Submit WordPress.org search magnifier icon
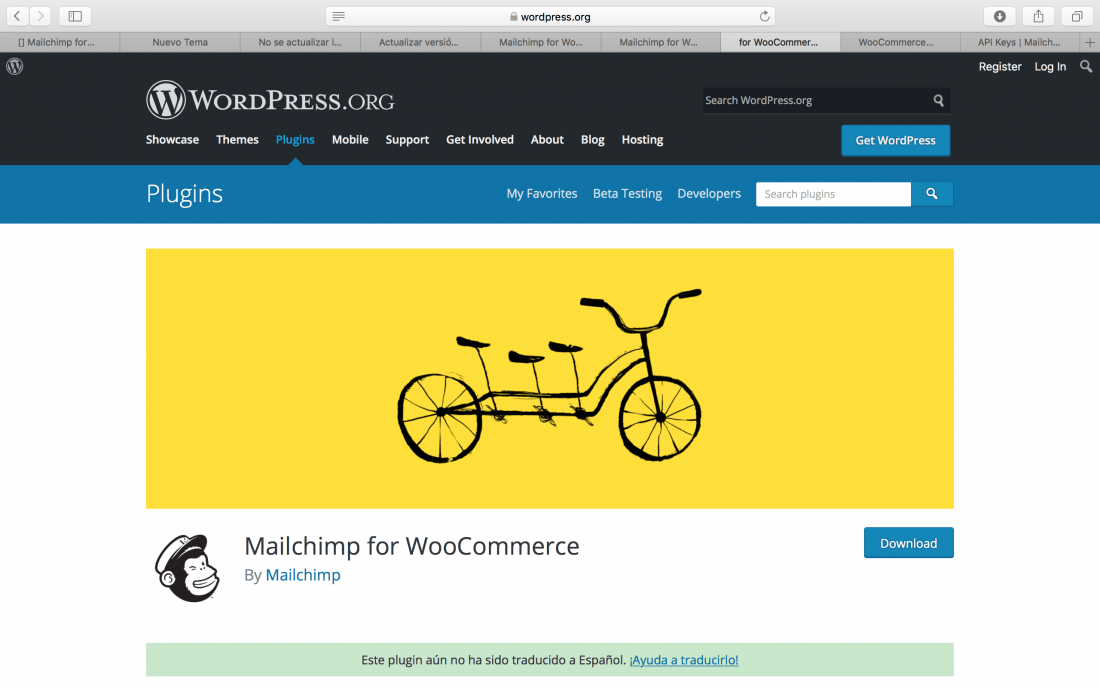1100x688 pixels. (939, 100)
